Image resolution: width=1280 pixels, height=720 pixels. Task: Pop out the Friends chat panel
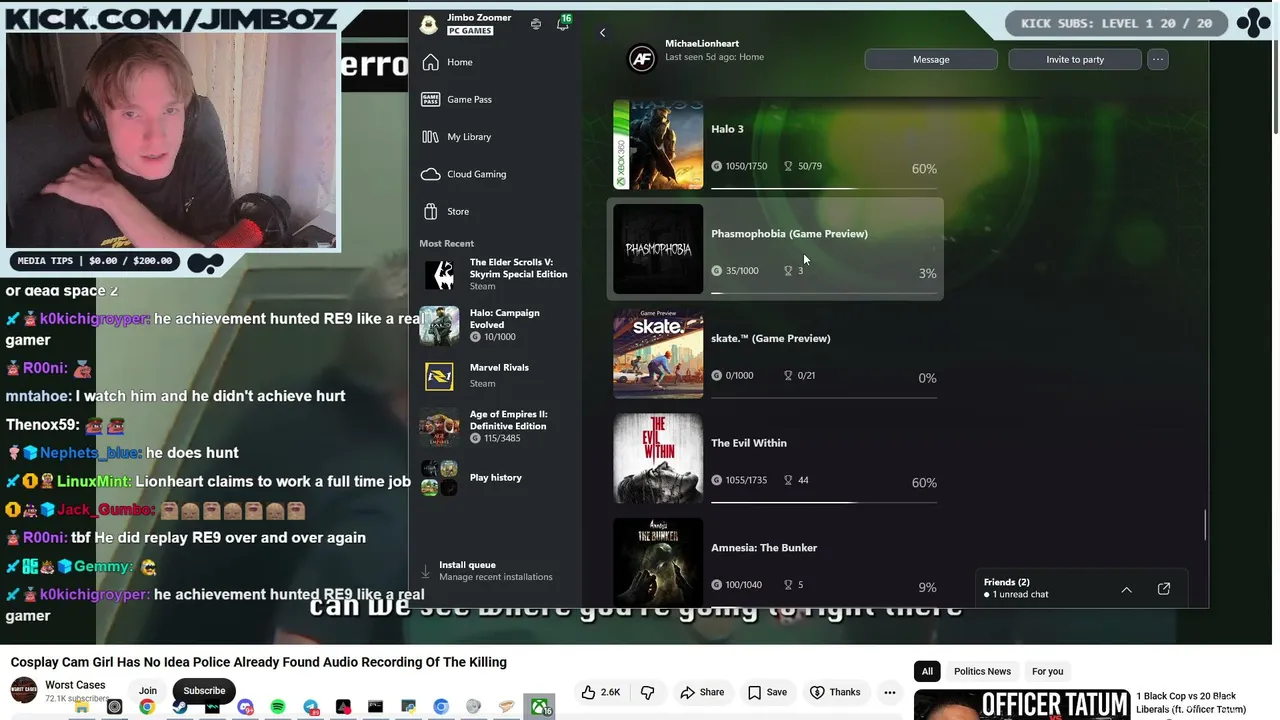1164,589
